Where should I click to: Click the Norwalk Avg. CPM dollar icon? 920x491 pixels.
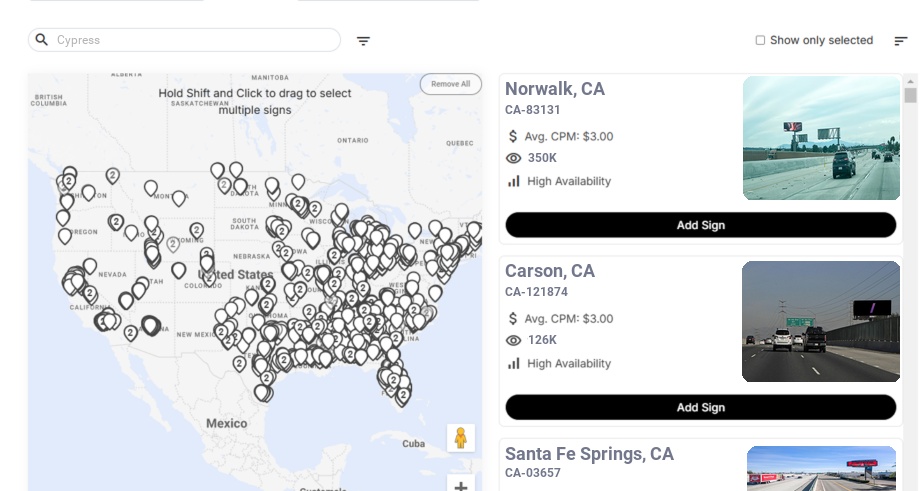(x=513, y=136)
